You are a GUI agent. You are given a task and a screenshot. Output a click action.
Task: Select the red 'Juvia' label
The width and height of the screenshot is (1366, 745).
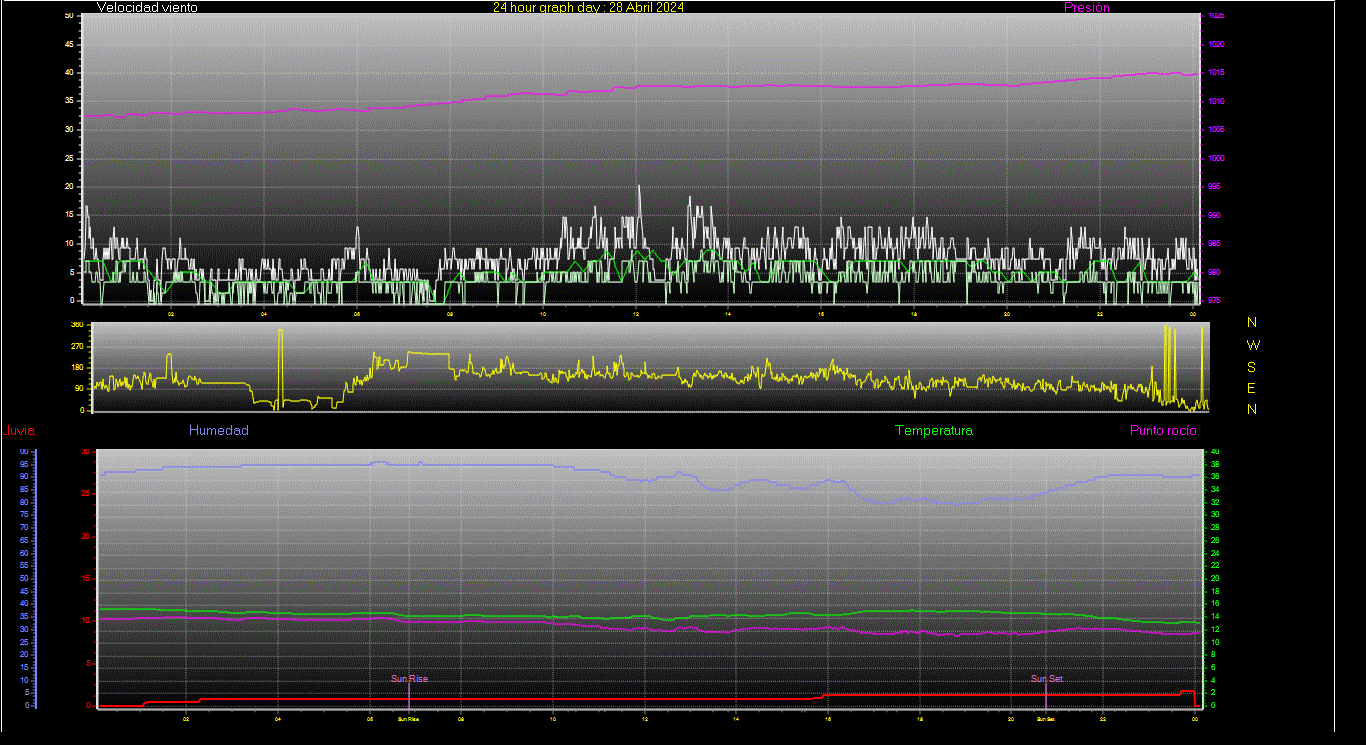20,431
